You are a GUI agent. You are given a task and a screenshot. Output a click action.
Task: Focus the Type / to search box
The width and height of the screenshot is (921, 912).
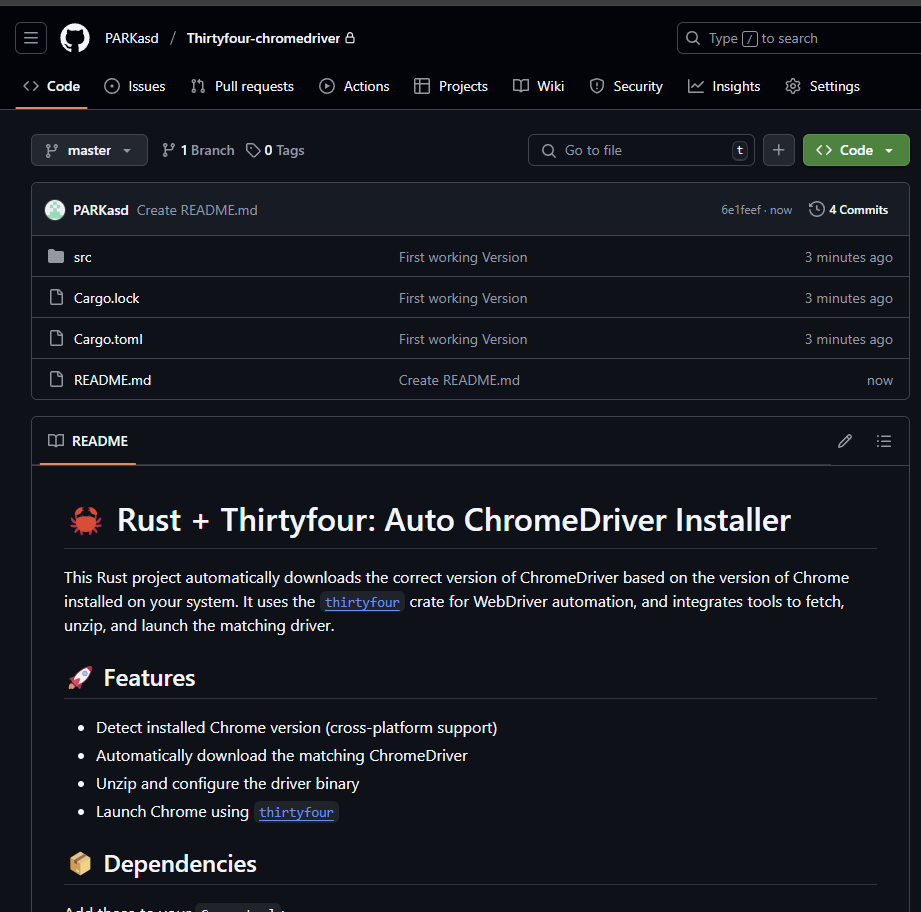click(x=799, y=38)
